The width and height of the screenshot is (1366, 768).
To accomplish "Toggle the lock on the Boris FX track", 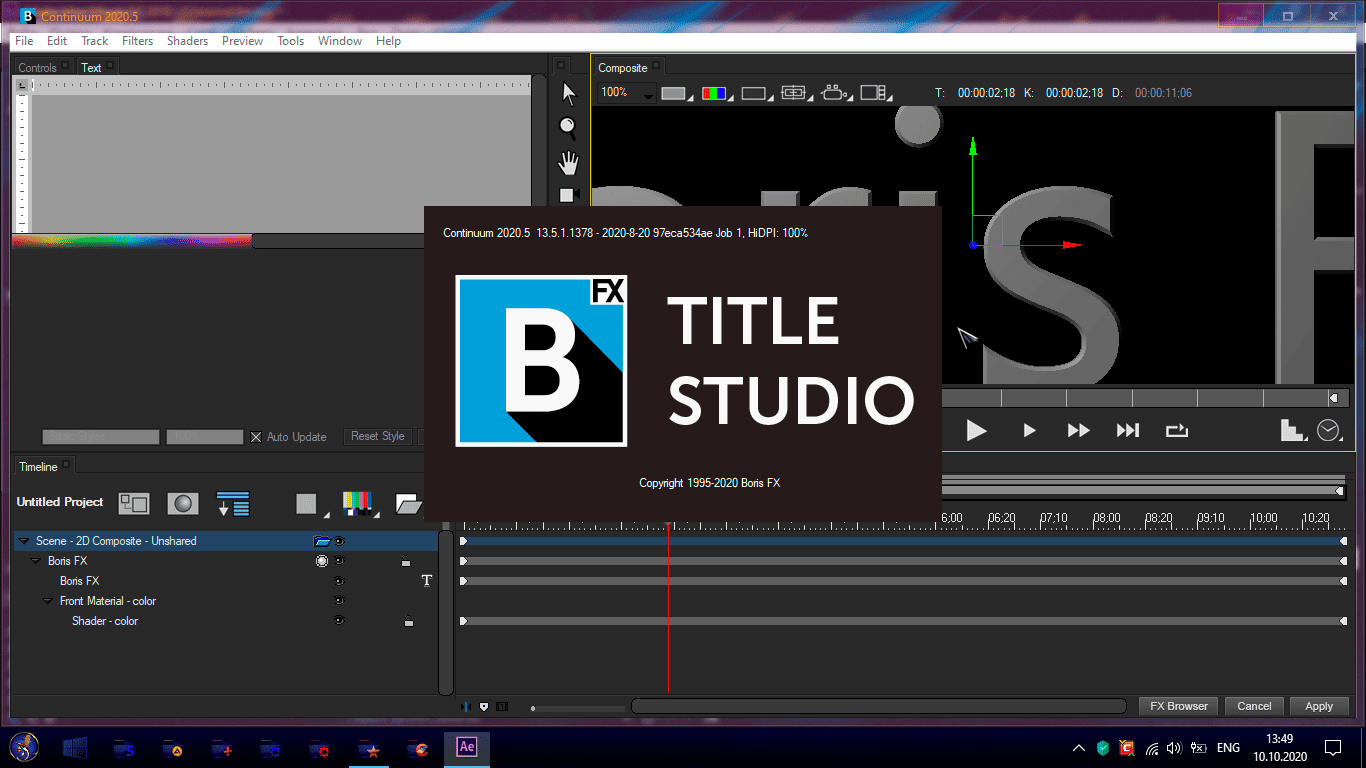I will coord(406,561).
